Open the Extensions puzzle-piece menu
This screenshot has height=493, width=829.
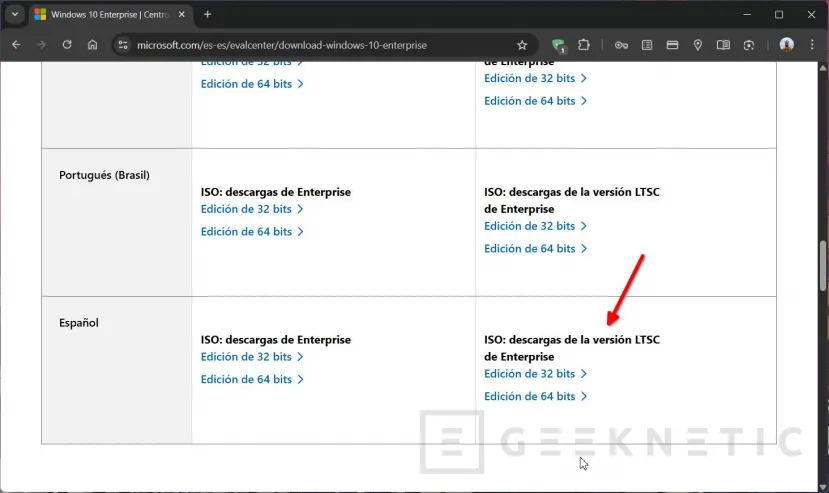click(x=584, y=45)
